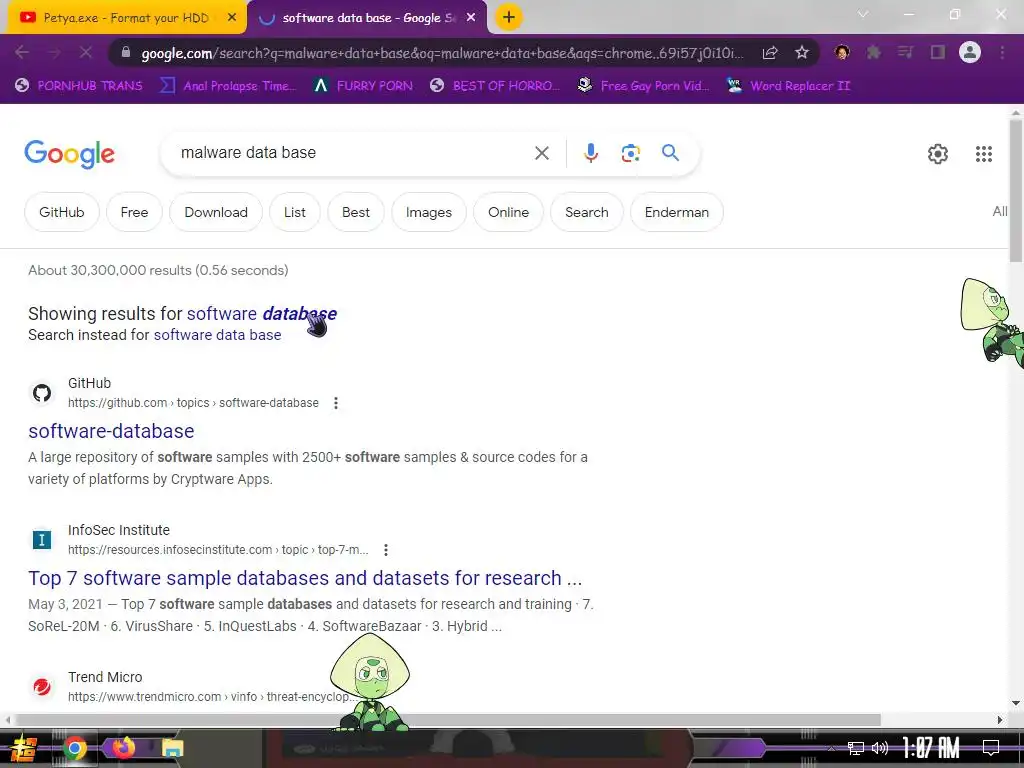Filter results by Online chip

pos(508,212)
